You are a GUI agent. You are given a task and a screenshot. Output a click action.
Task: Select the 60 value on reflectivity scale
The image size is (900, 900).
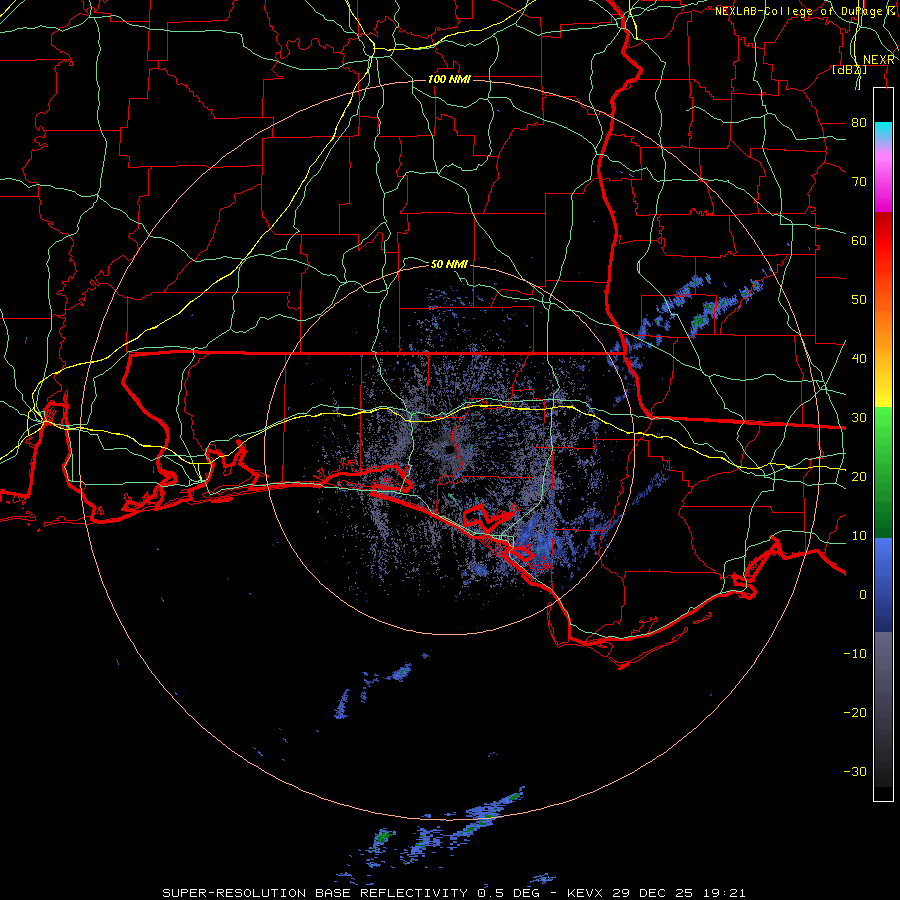[859, 240]
